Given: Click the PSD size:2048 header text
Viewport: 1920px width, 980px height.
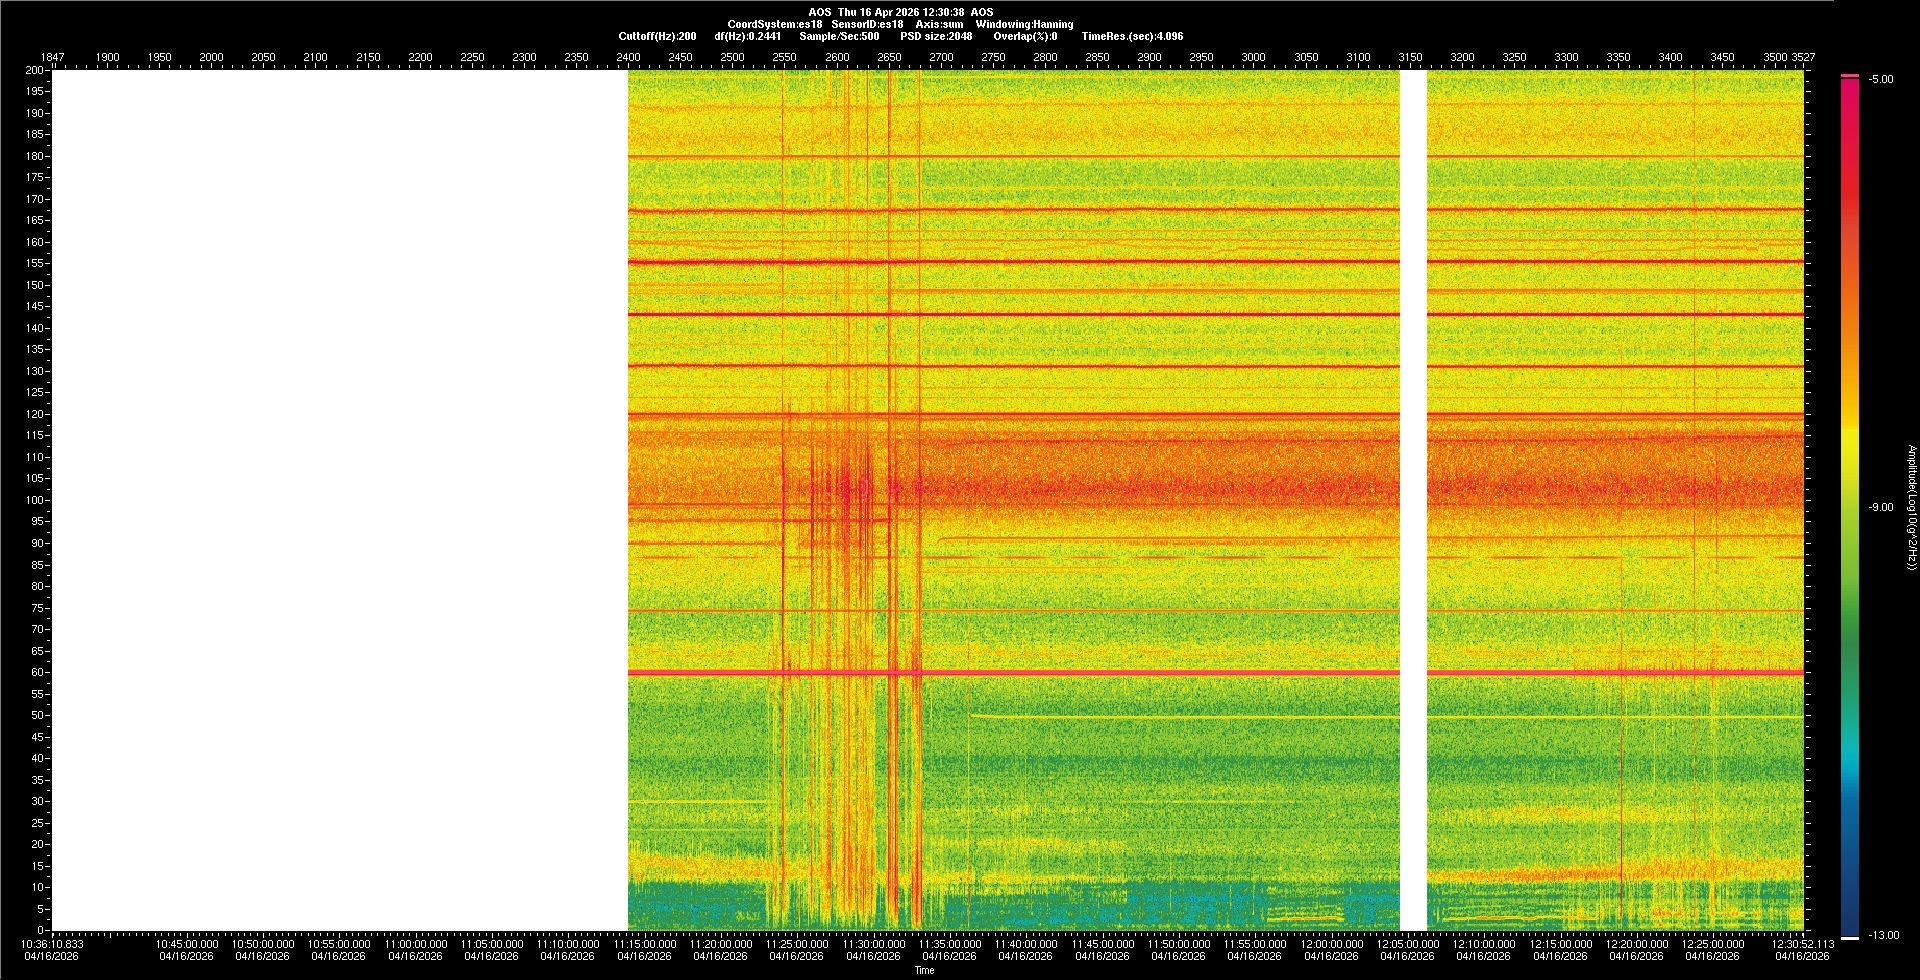Looking at the screenshot, I should point(936,36).
